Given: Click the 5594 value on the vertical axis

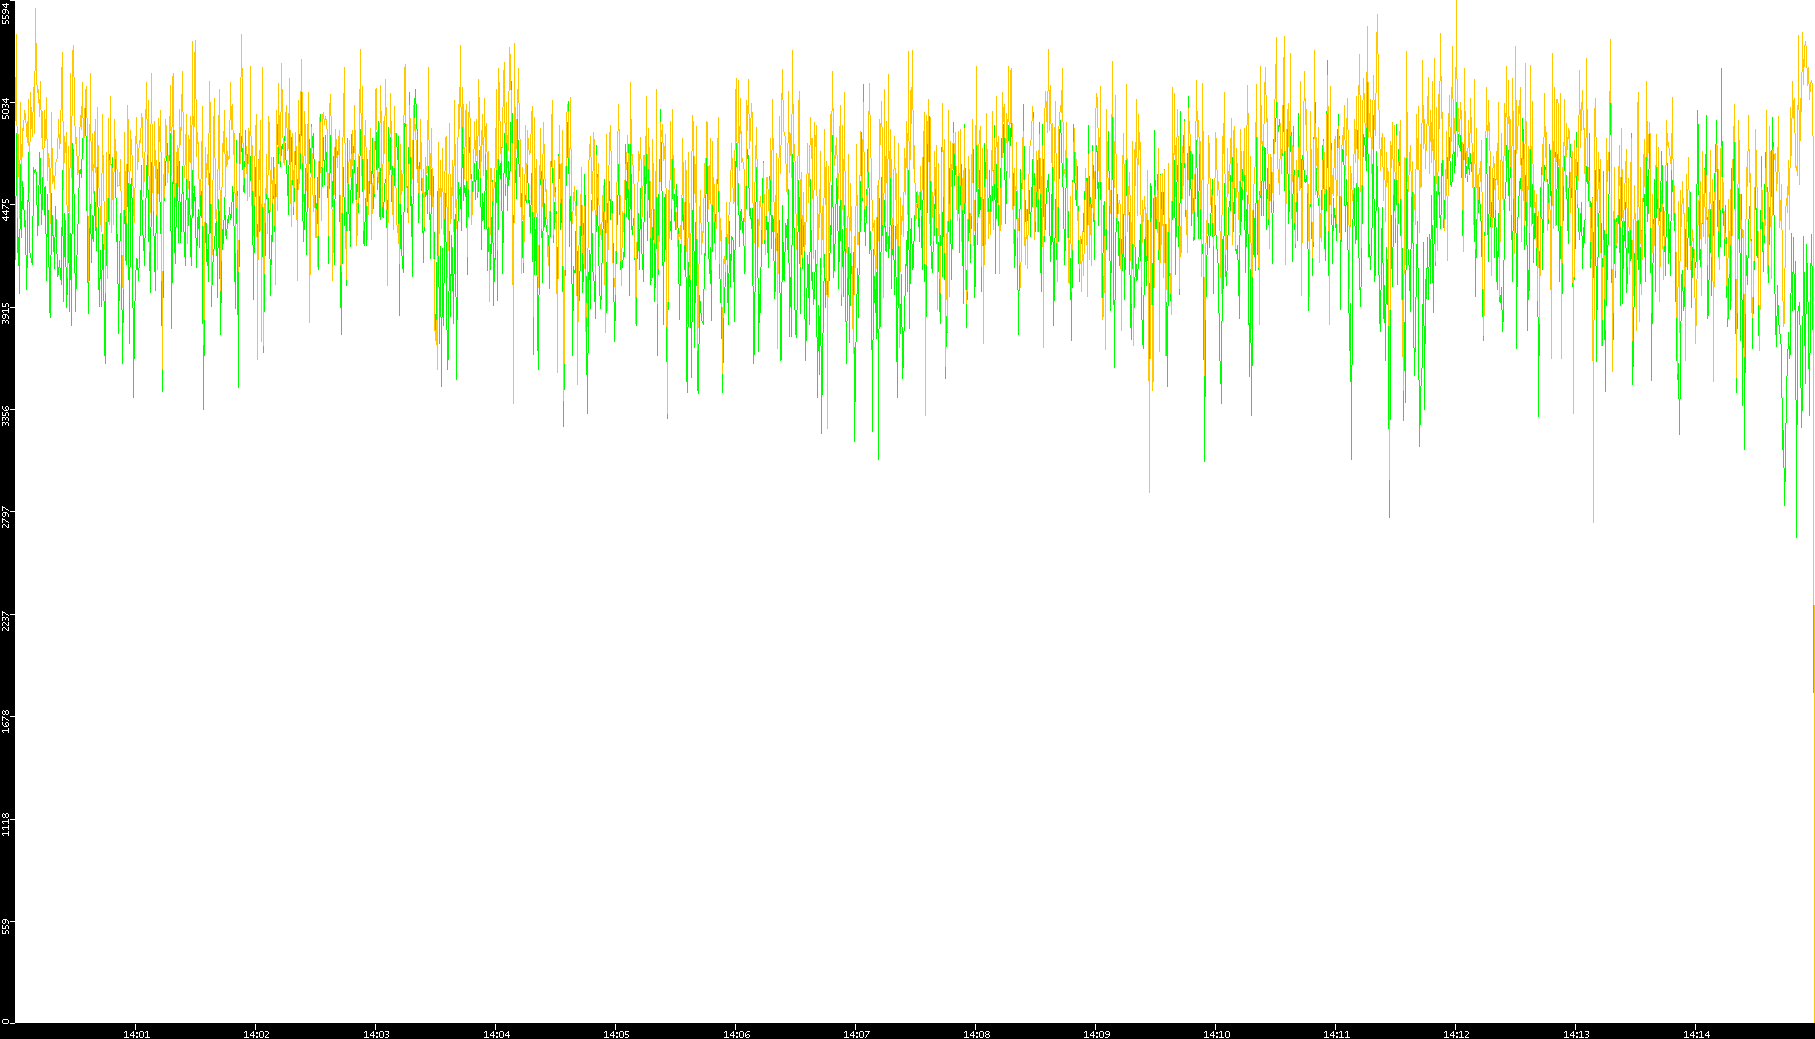Looking at the screenshot, I should pyautogui.click(x=6, y=12).
